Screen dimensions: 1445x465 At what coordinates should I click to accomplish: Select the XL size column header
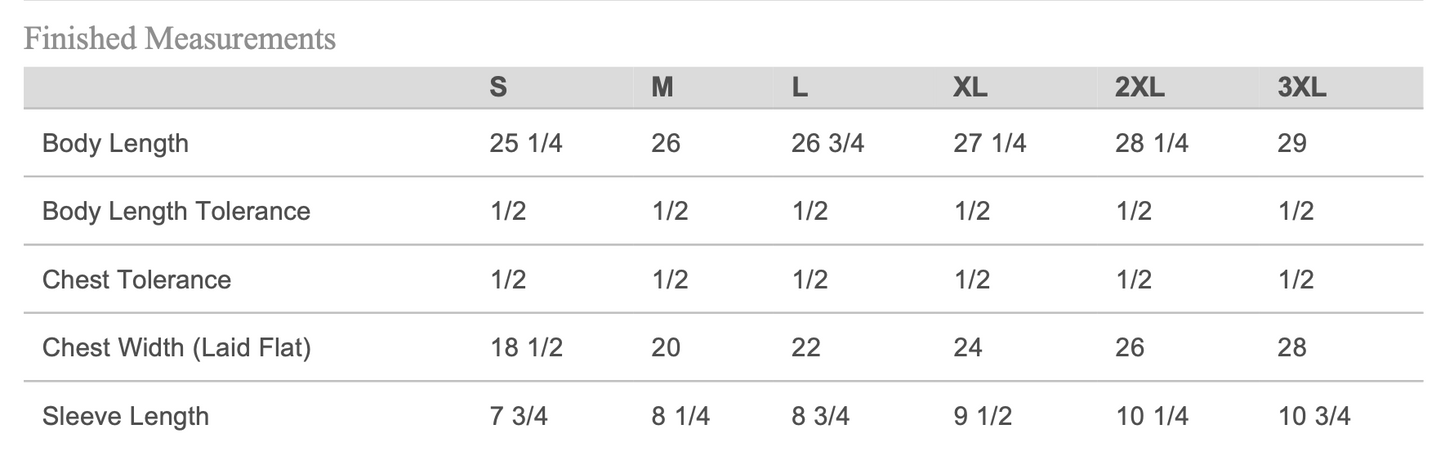coord(970,88)
